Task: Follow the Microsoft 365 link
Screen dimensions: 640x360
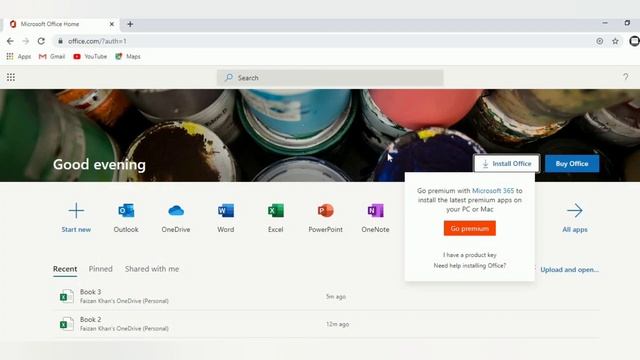Action: [493, 191]
